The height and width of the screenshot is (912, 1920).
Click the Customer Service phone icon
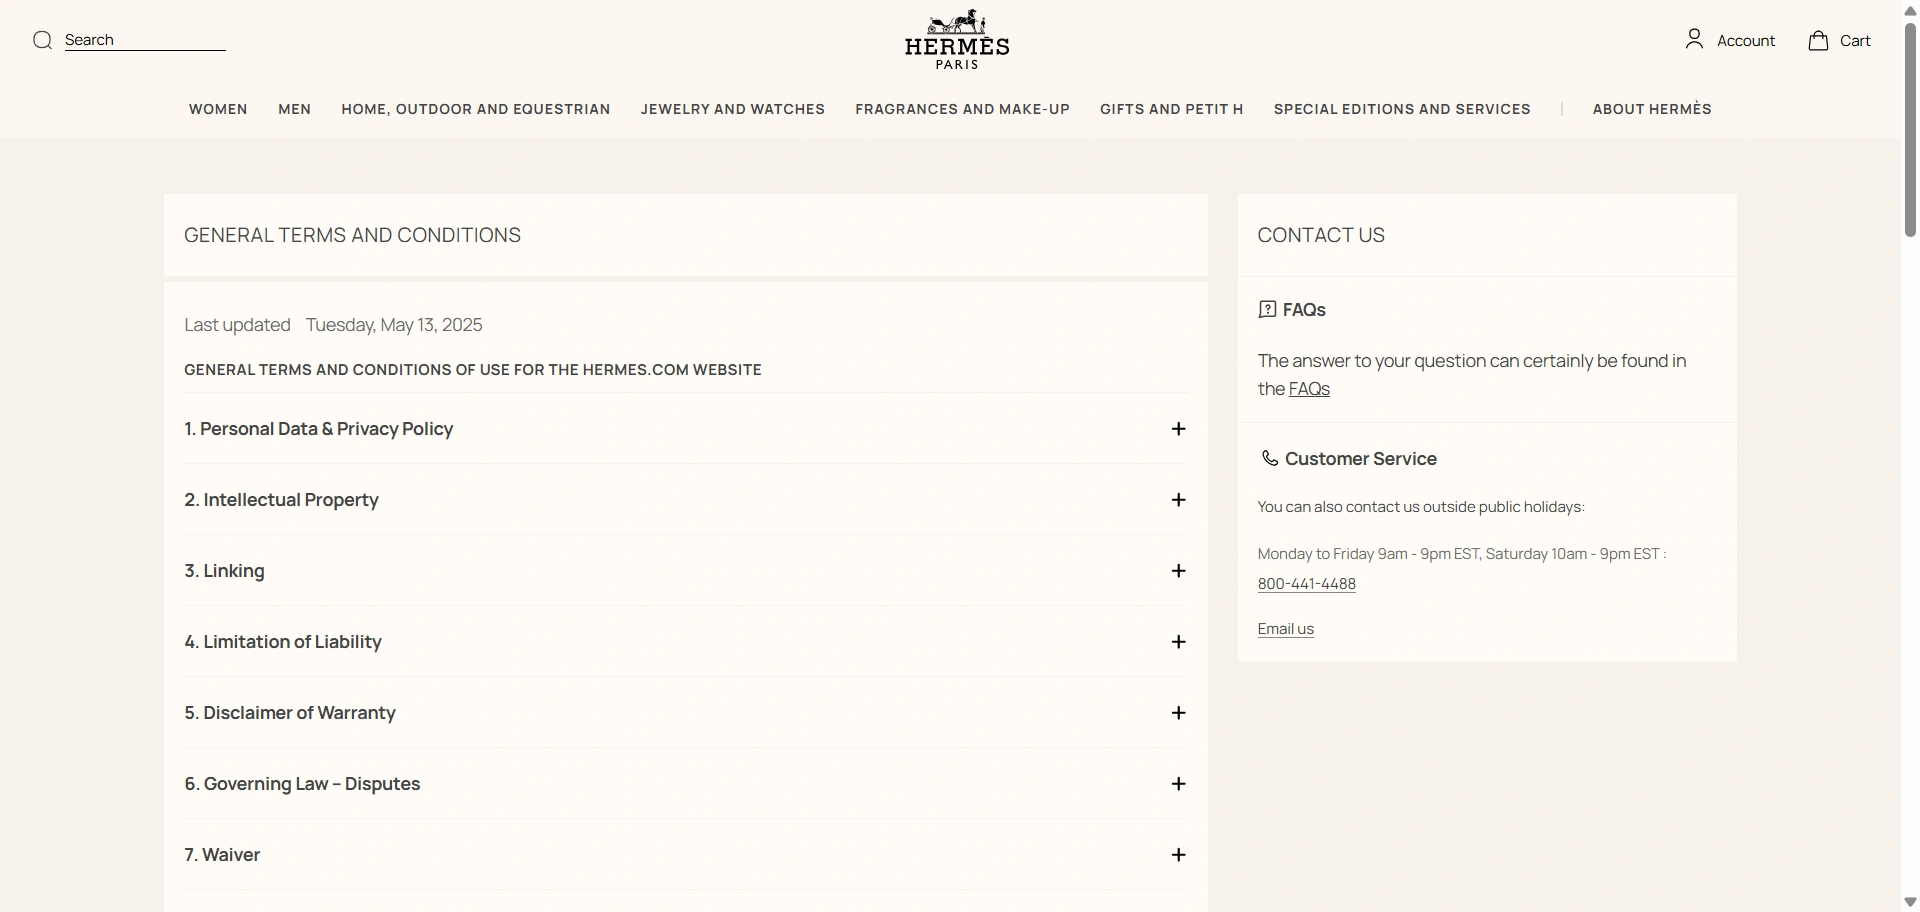1269,459
